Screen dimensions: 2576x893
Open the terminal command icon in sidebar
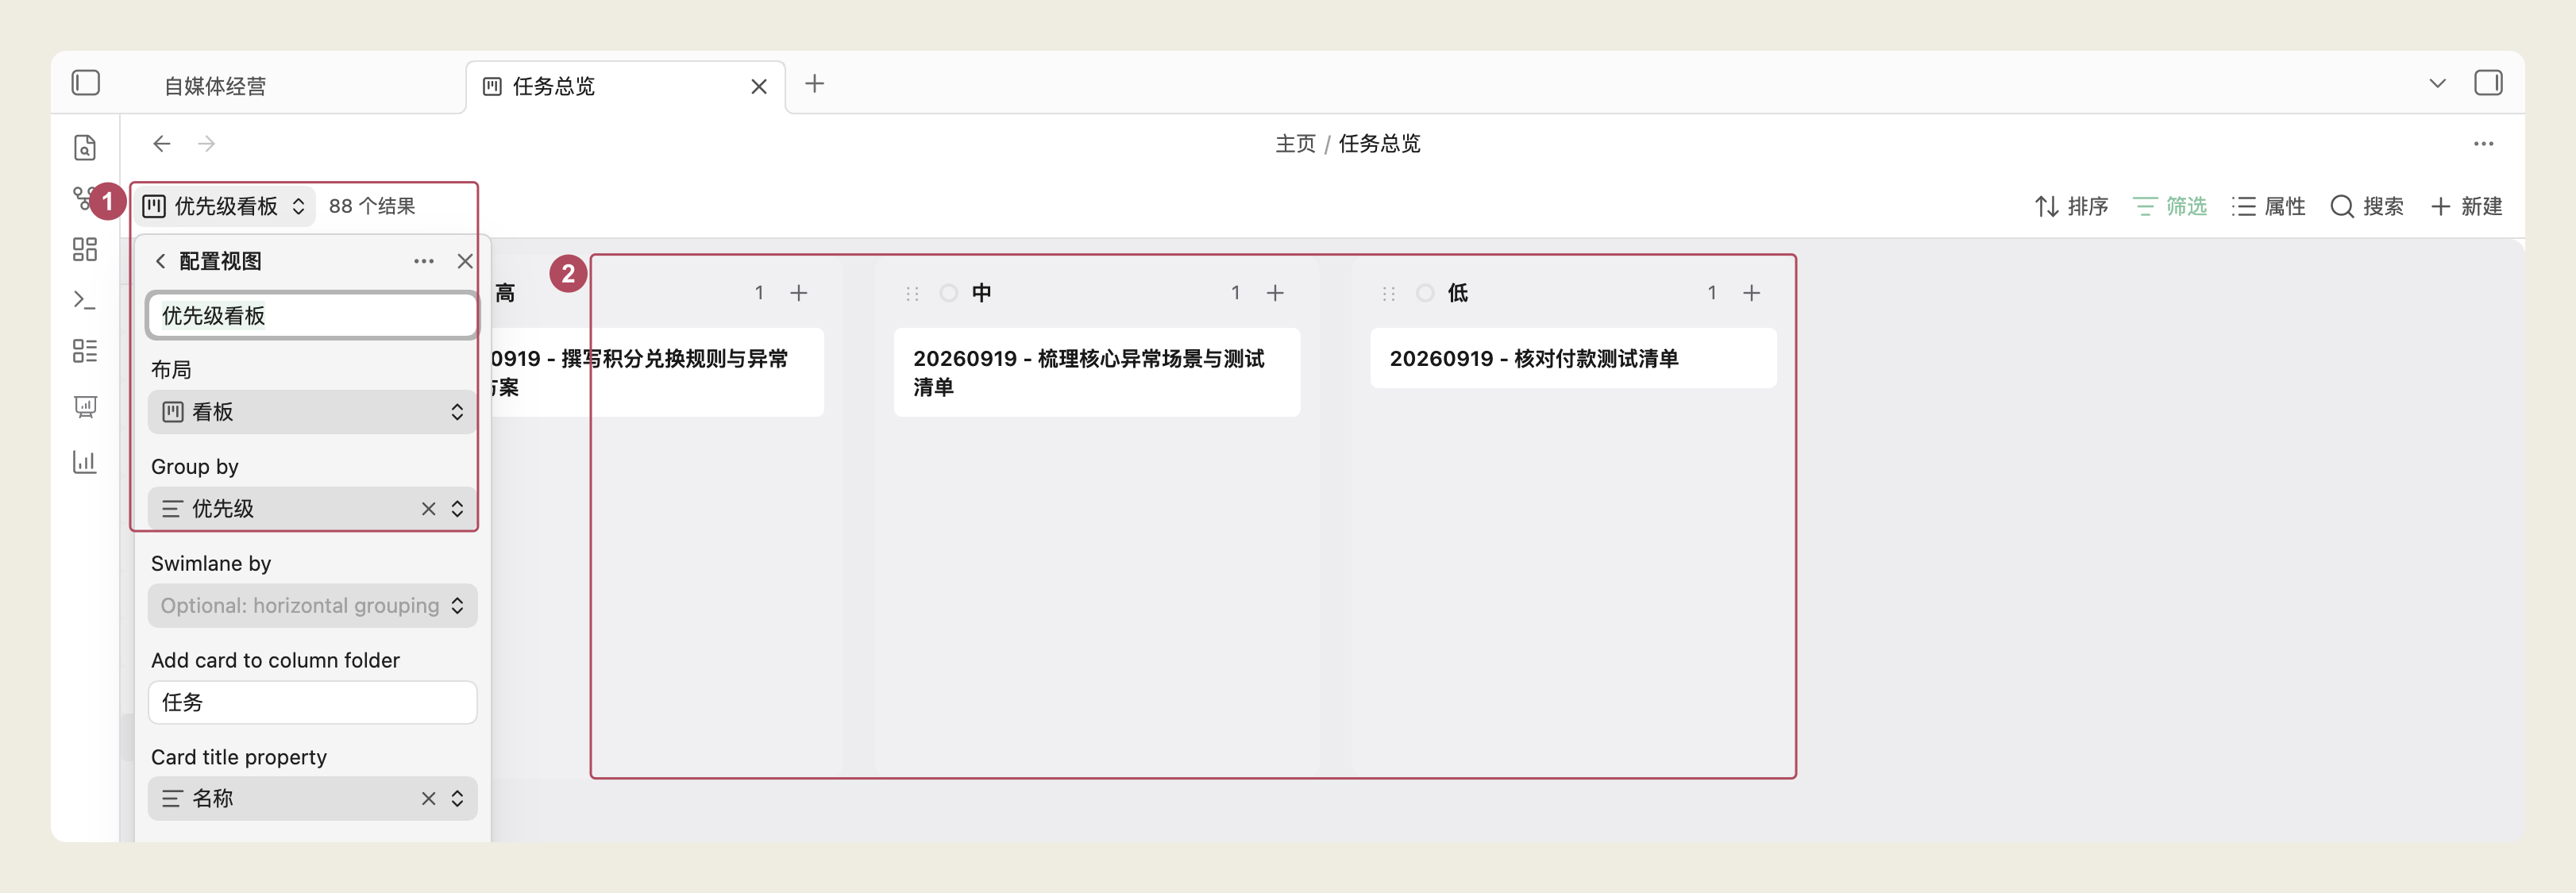[x=85, y=300]
